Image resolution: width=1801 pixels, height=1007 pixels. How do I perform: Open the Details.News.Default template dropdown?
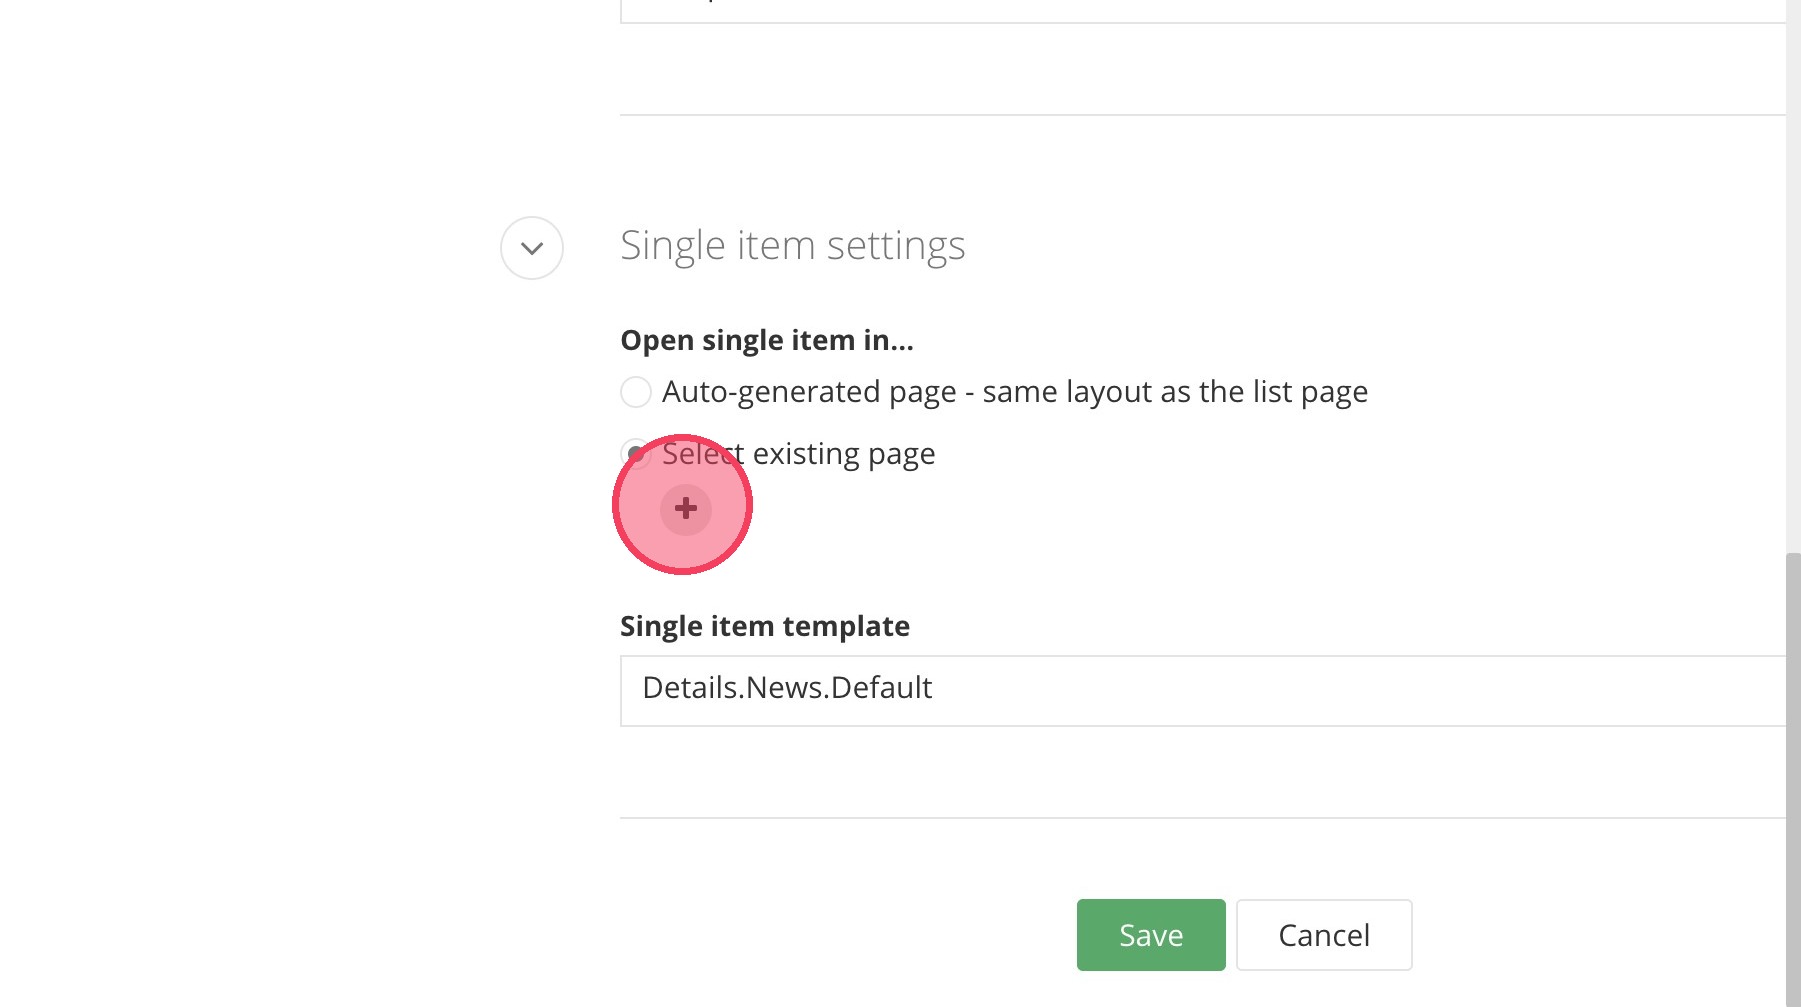point(1200,690)
